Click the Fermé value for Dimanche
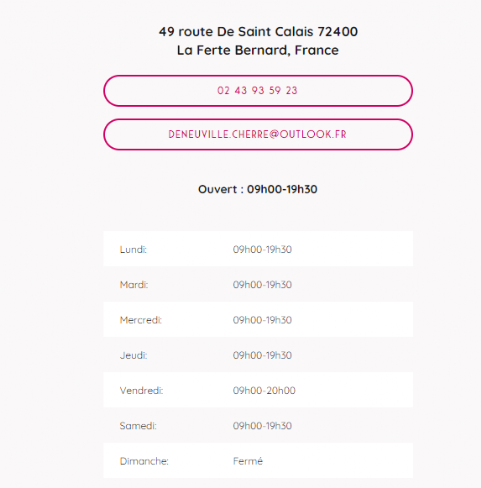This screenshot has width=481, height=488. tap(248, 461)
